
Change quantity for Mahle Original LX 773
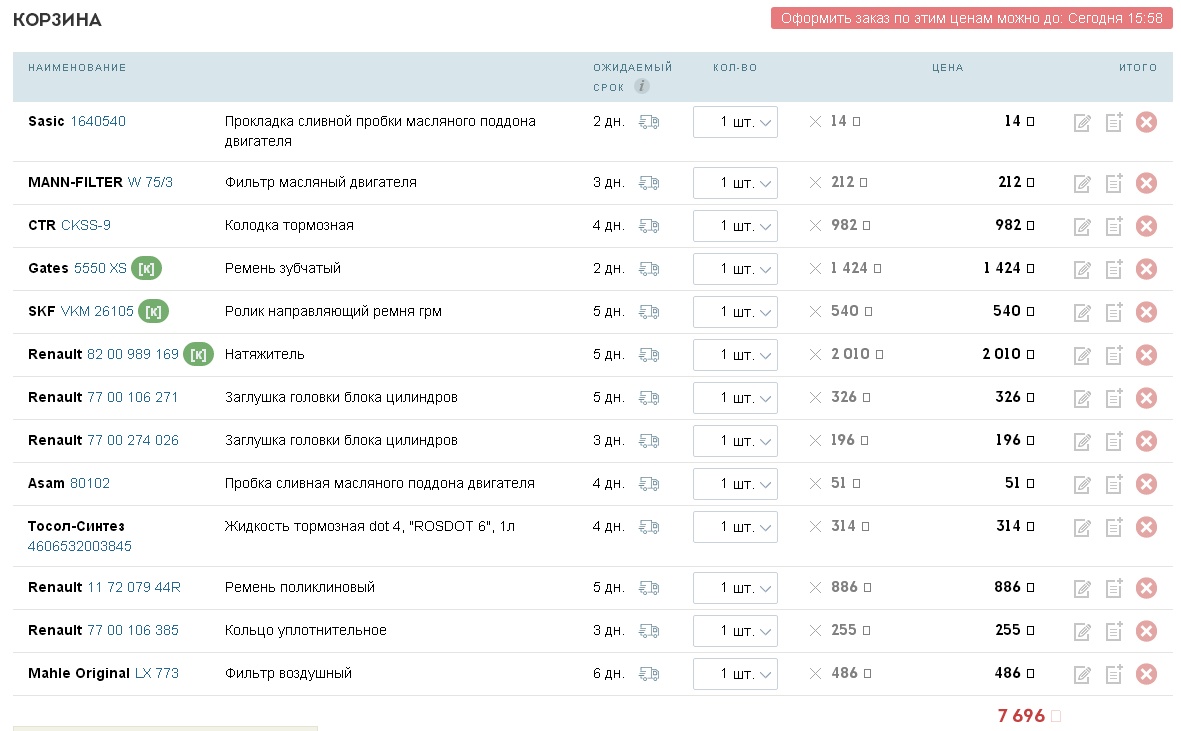coord(735,674)
